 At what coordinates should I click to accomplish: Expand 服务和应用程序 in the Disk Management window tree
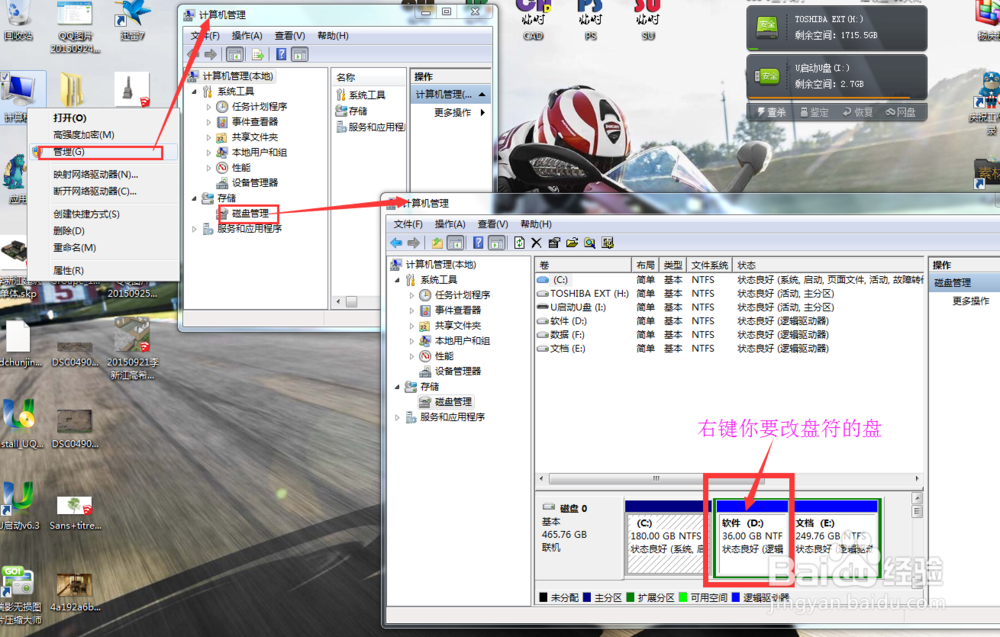pyautogui.click(x=397, y=418)
